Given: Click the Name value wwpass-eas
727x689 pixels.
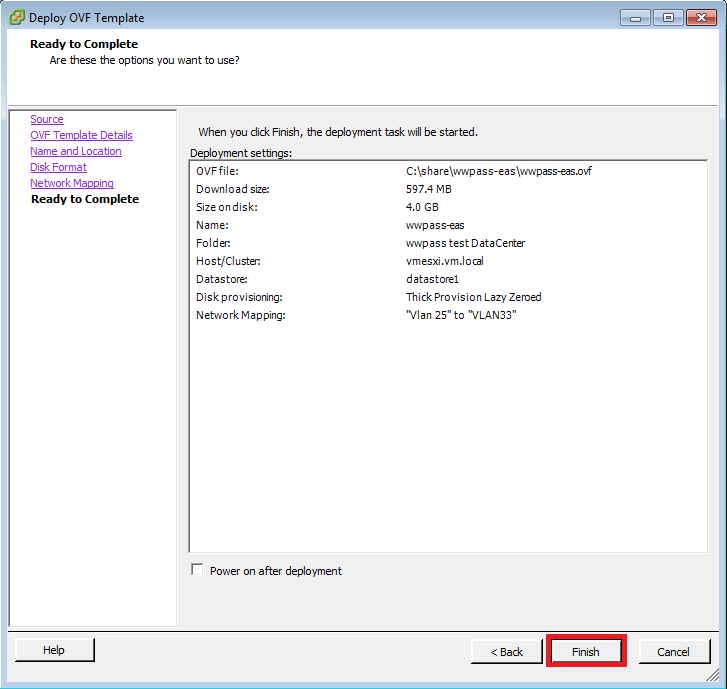Looking at the screenshot, I should (x=435, y=225).
